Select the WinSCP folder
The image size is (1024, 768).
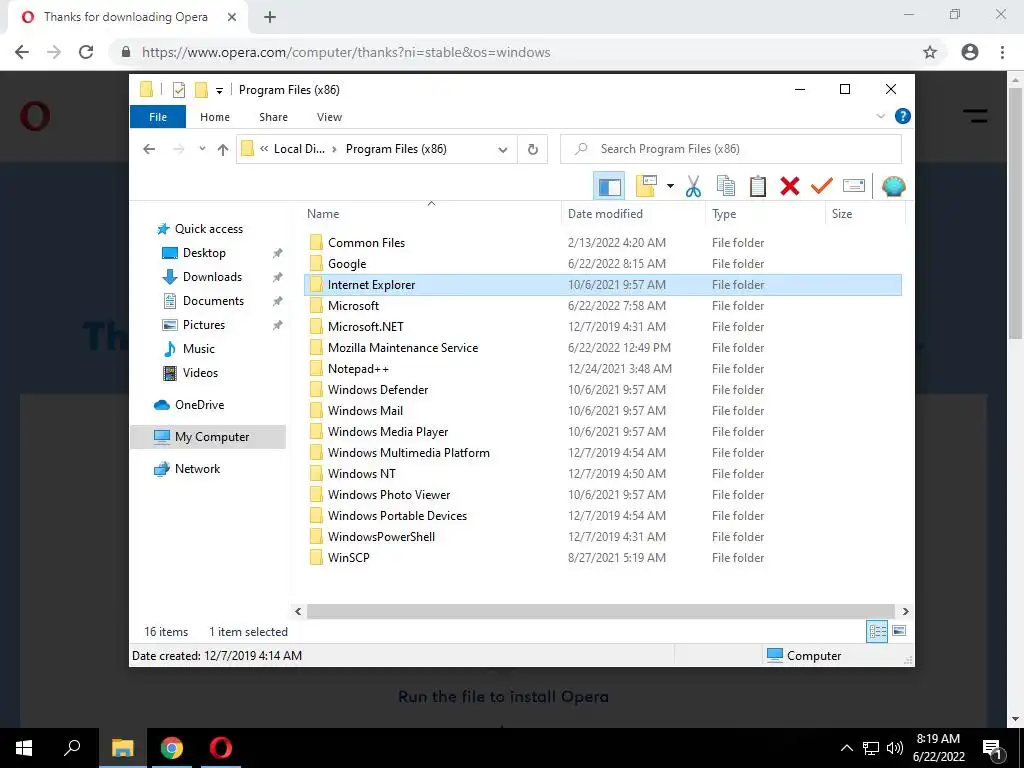603,558
